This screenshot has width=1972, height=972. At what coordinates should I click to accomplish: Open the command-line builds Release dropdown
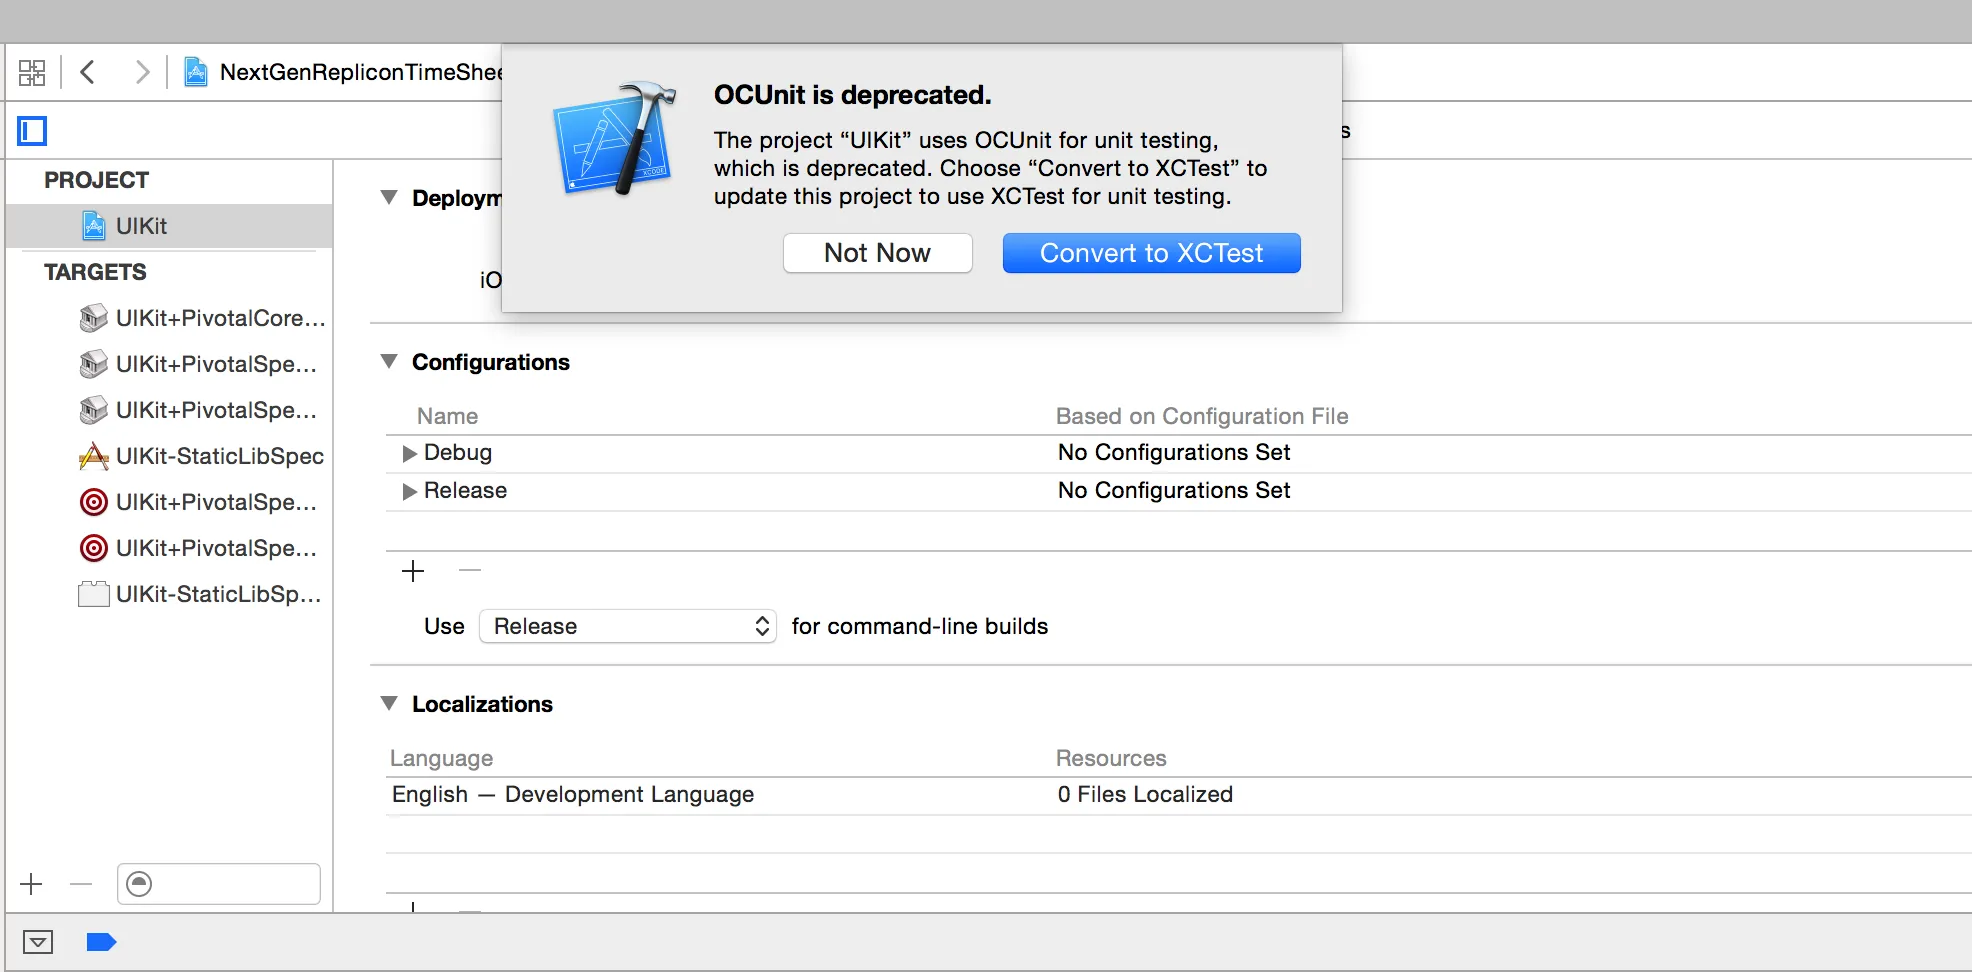pos(628,626)
